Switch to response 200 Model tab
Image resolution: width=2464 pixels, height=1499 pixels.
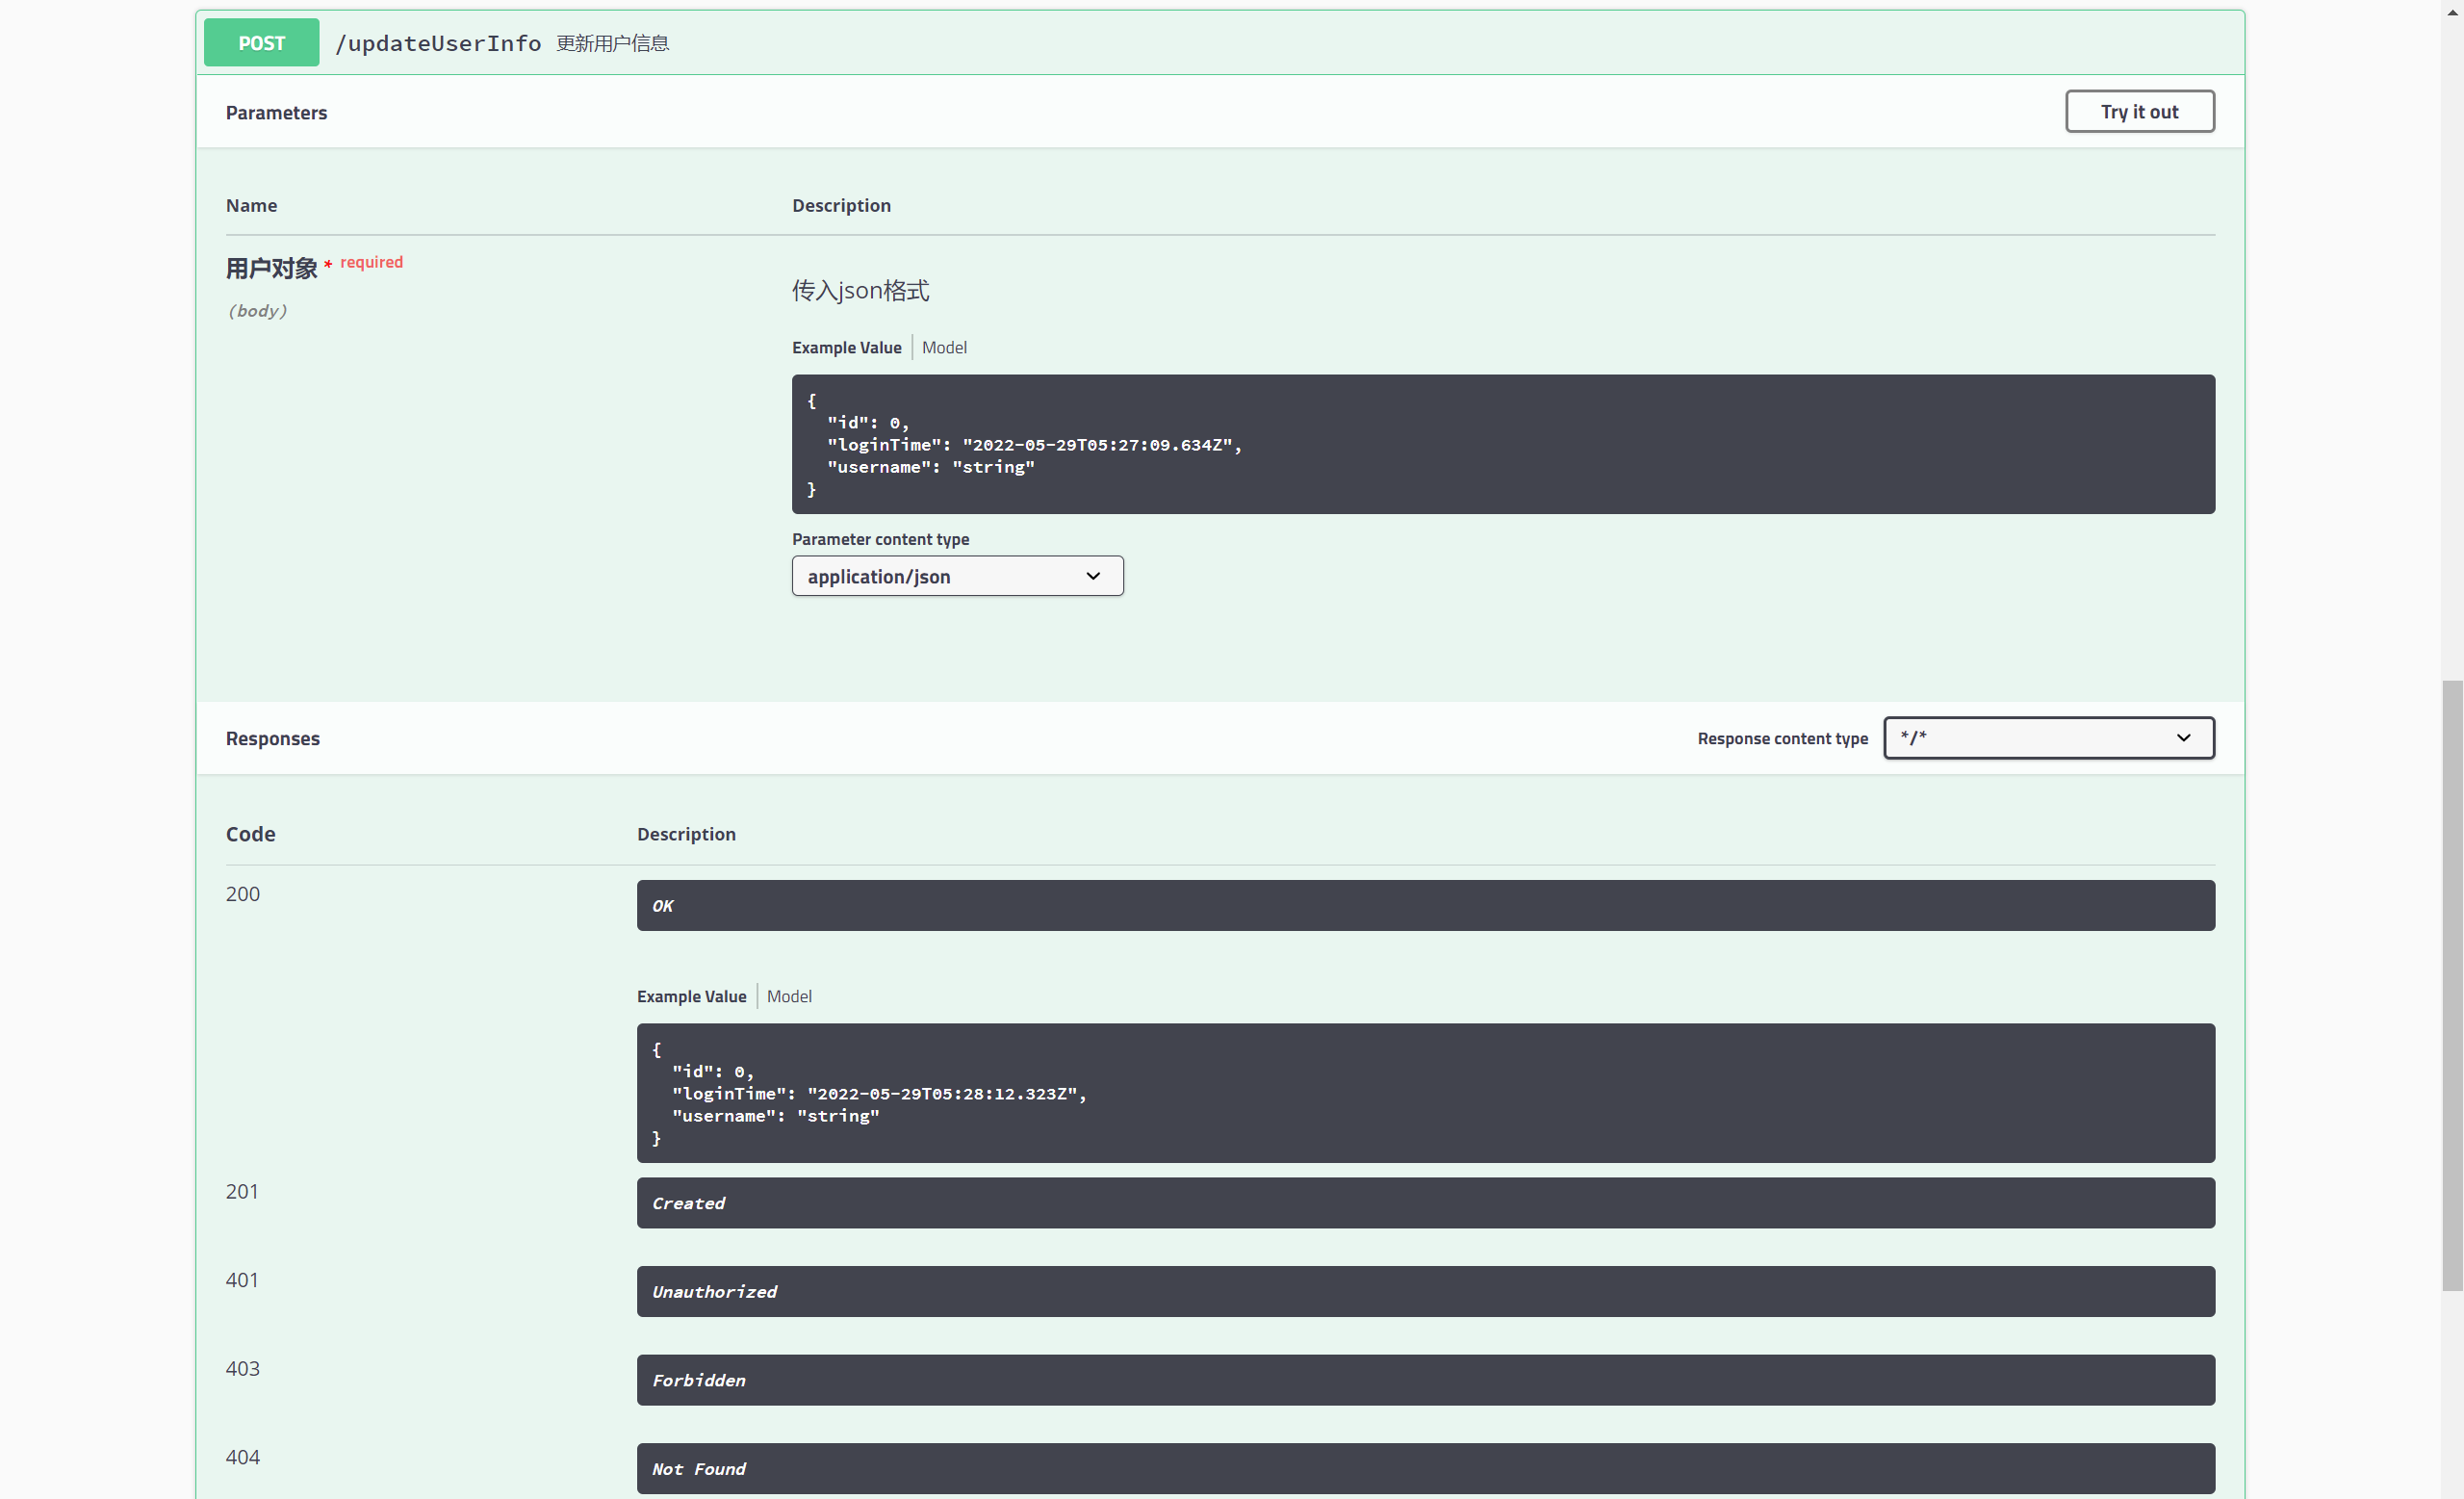click(x=788, y=996)
